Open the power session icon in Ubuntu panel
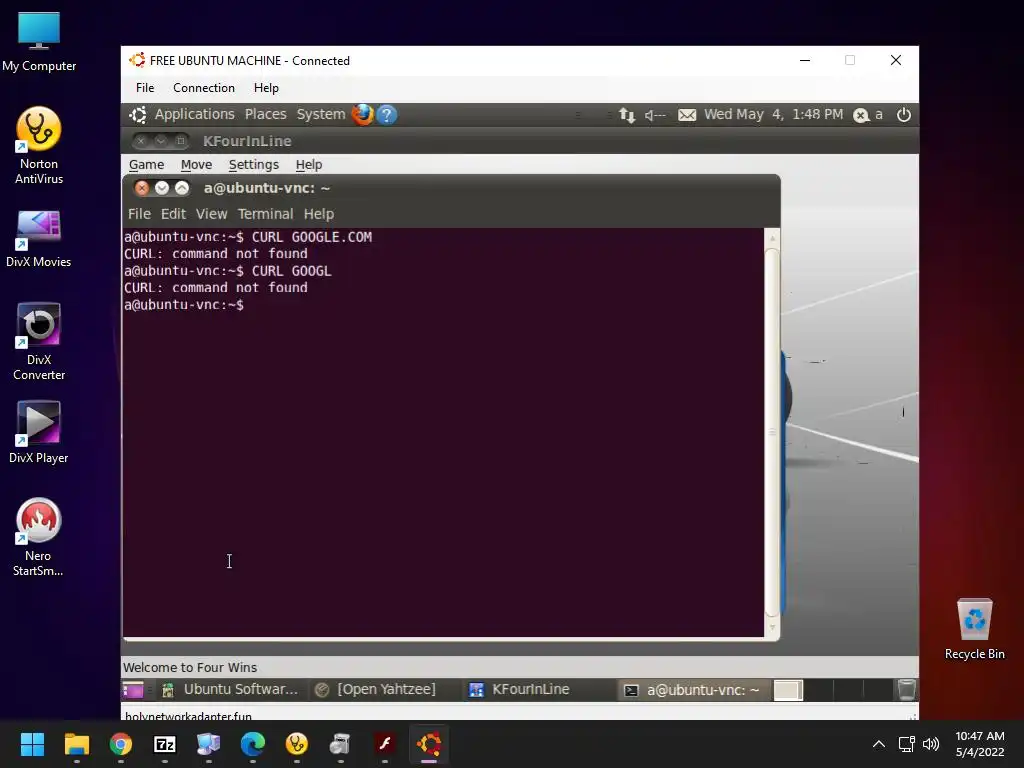The height and width of the screenshot is (768, 1024). (x=904, y=115)
